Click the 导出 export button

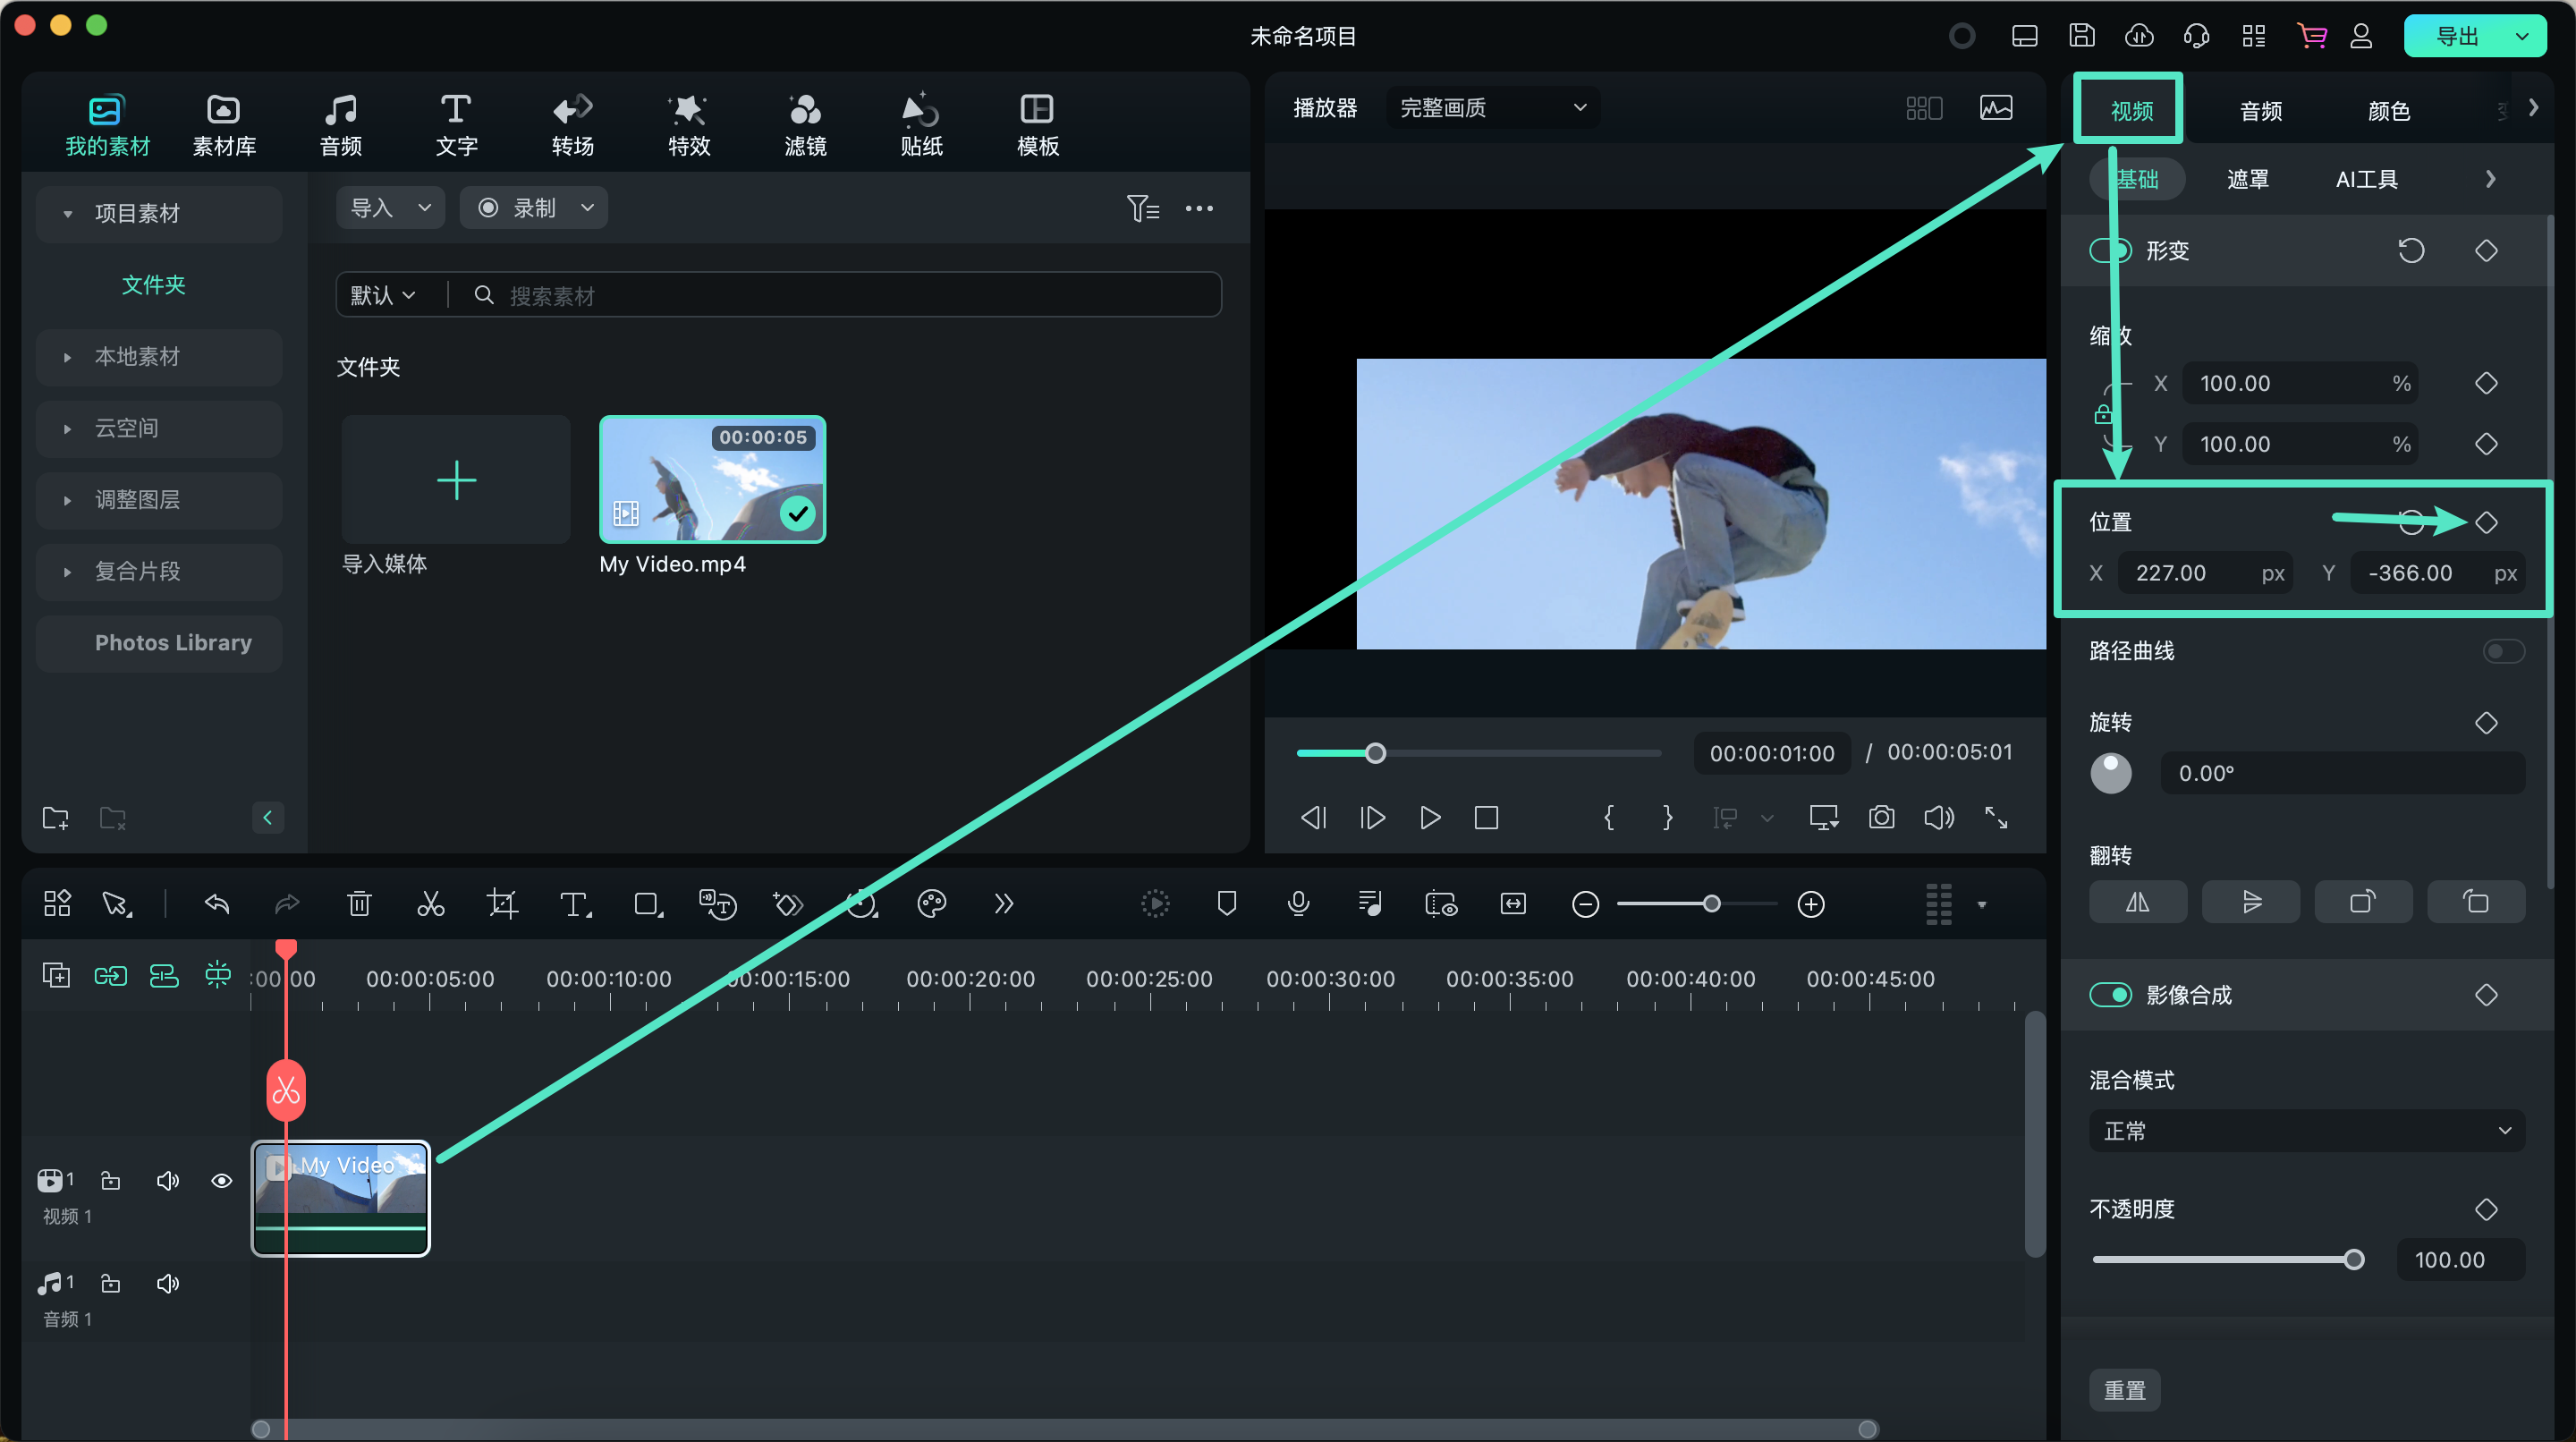(2457, 37)
